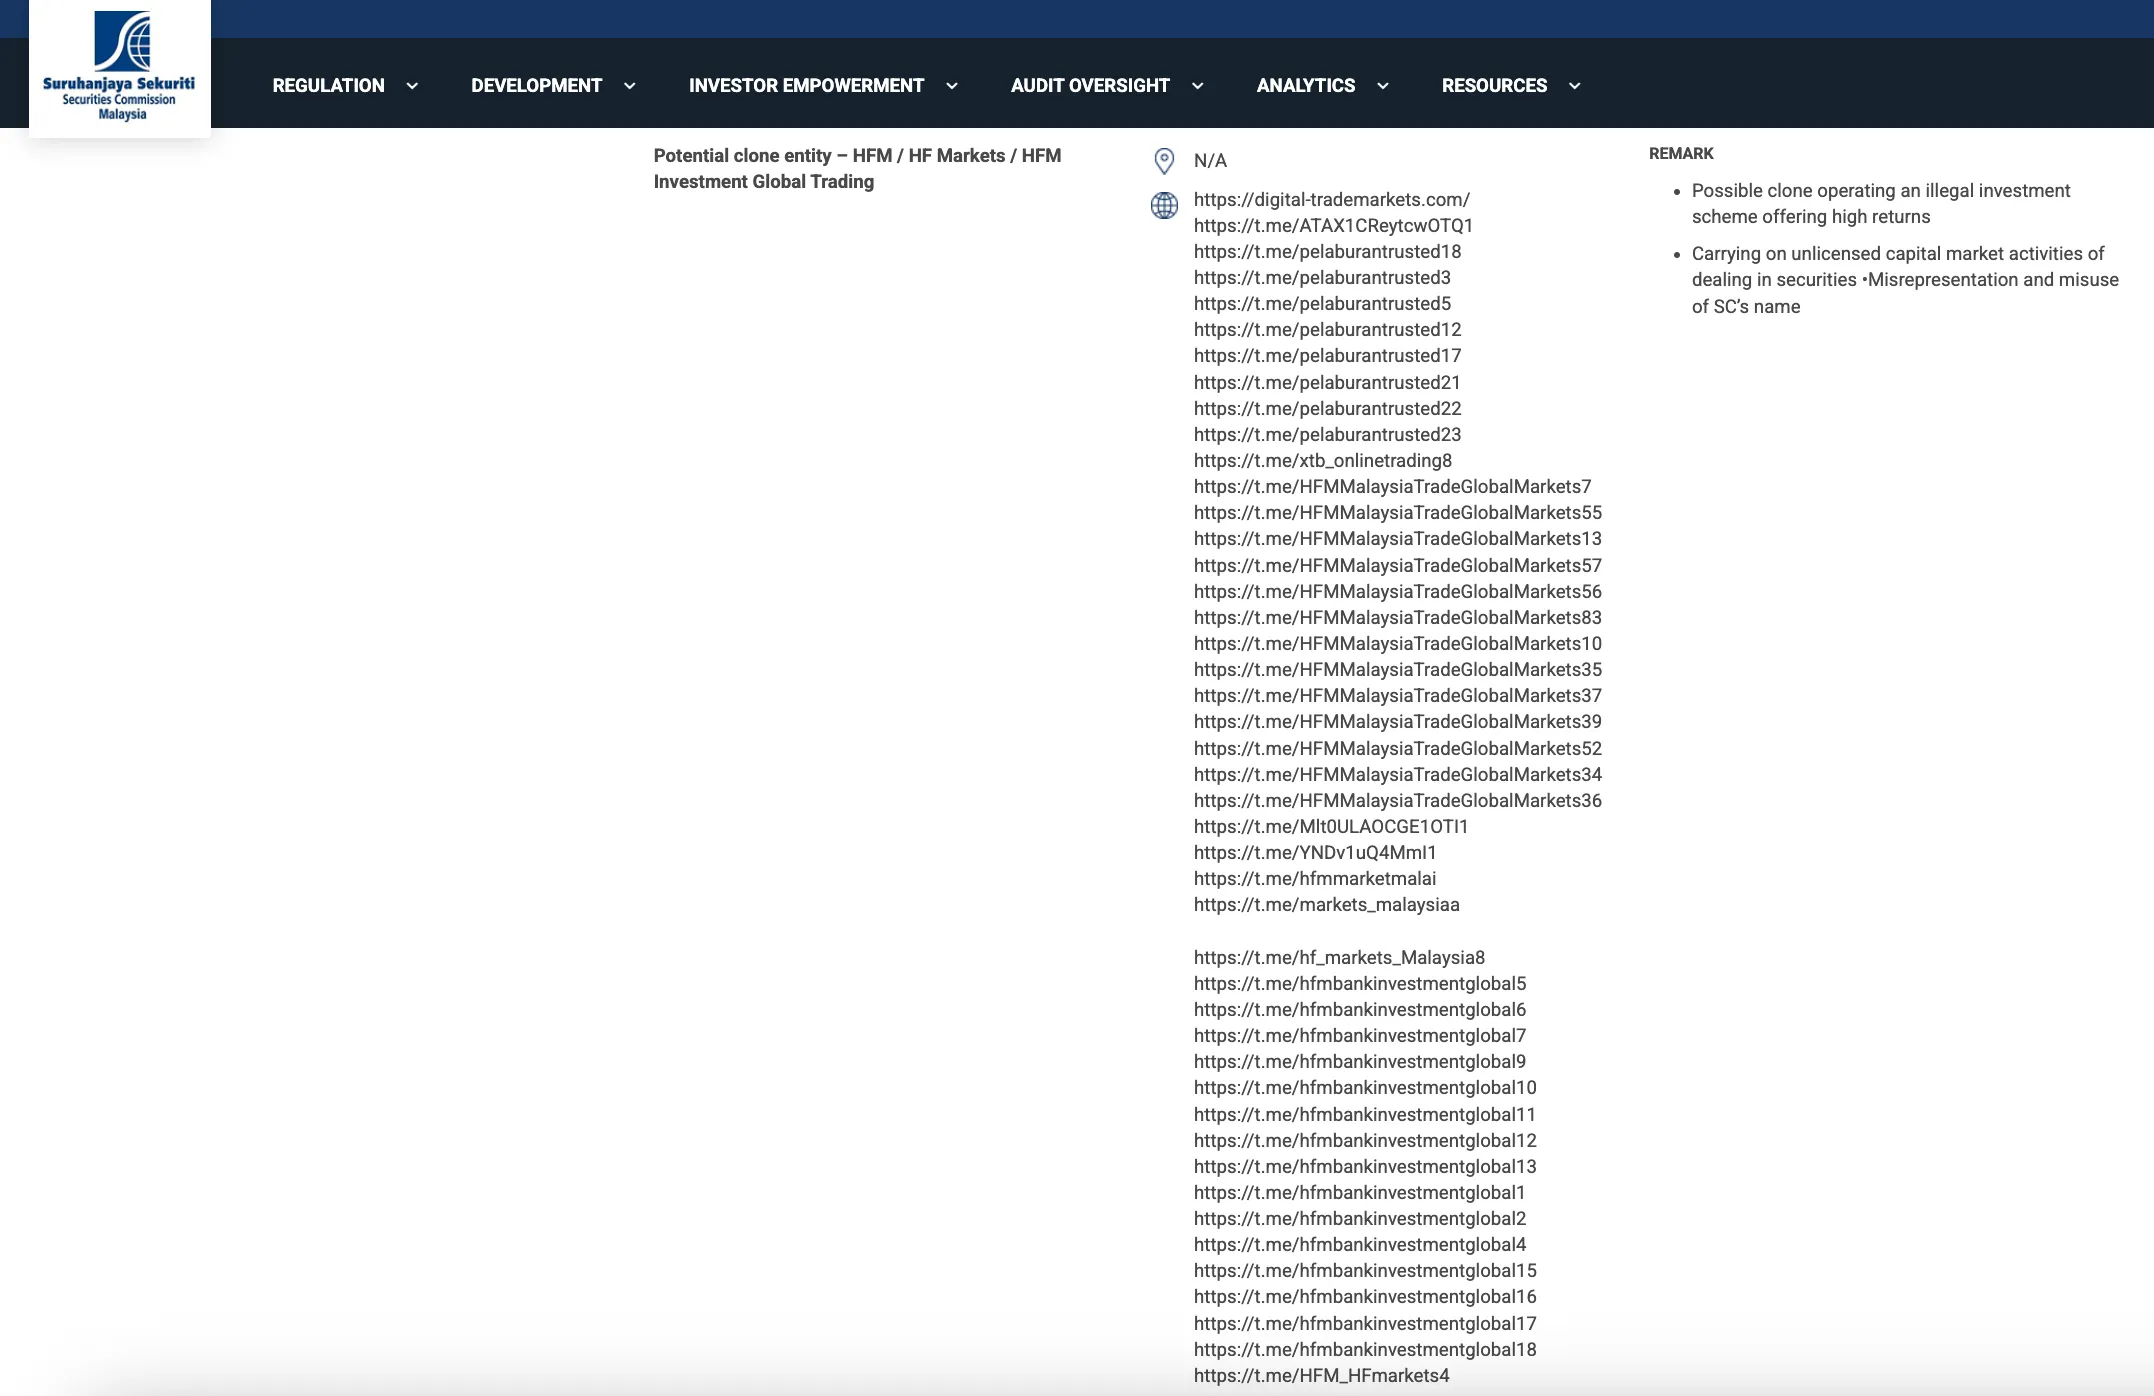Image resolution: width=2154 pixels, height=1396 pixels.
Task: Select the HFMMalaysiaTradeGlobalMarkets37 URL
Action: [1398, 696]
